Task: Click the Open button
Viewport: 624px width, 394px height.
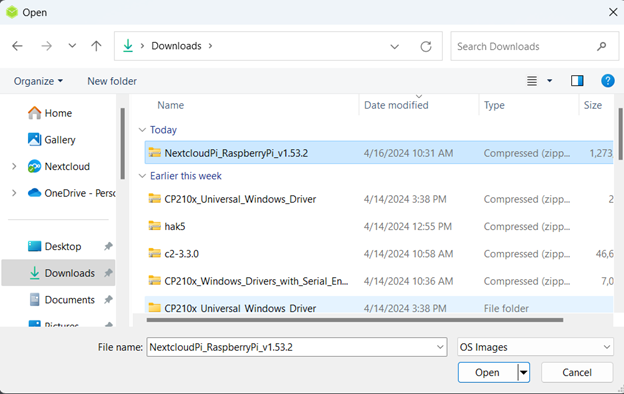Action: (488, 373)
